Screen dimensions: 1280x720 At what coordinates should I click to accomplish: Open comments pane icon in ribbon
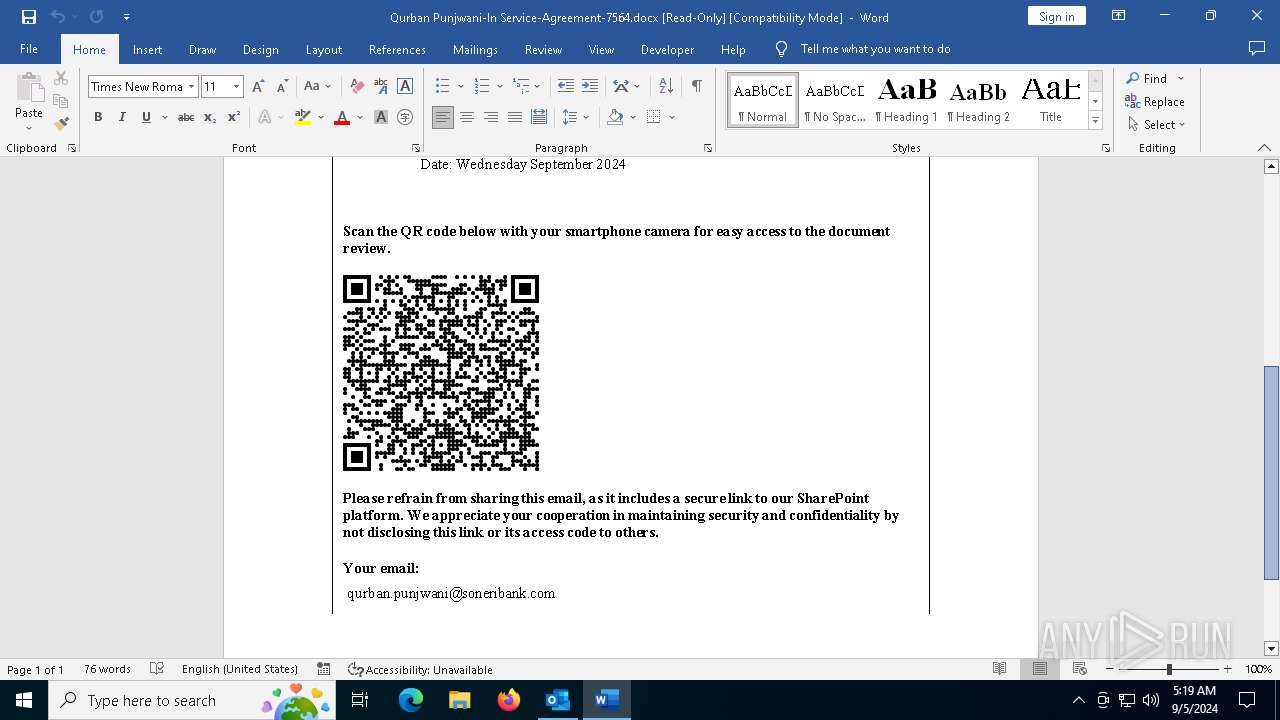click(x=1257, y=49)
